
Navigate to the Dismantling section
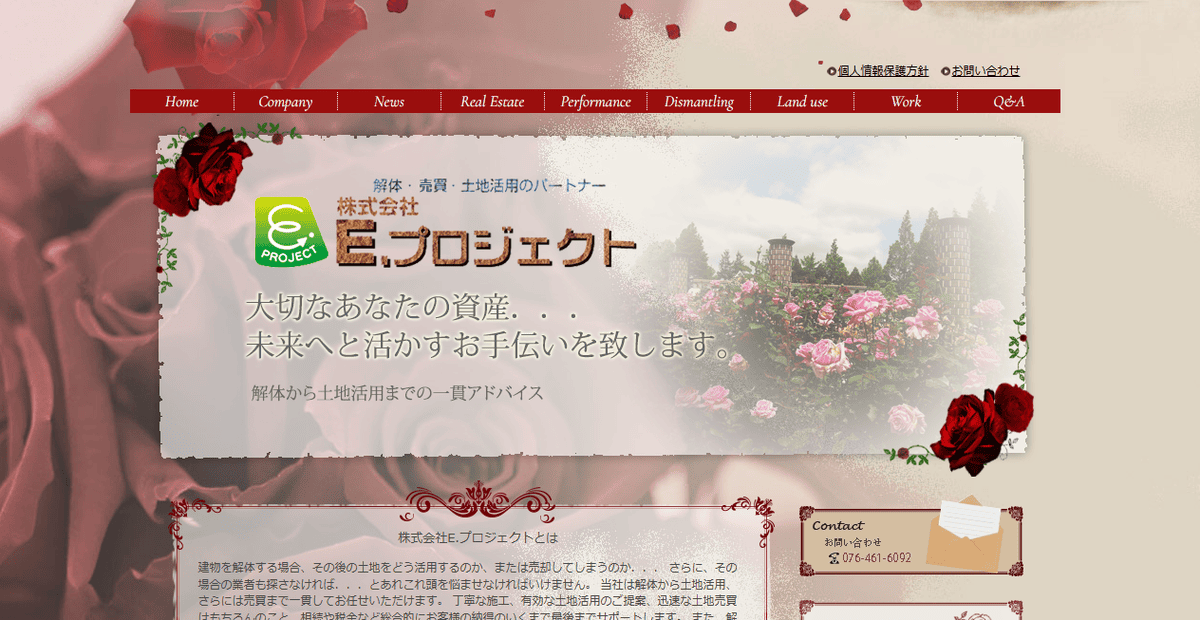[x=699, y=101]
